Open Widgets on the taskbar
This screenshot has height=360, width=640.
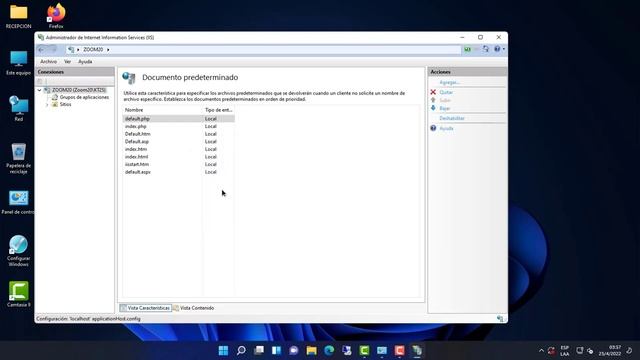pyautogui.click(x=276, y=350)
